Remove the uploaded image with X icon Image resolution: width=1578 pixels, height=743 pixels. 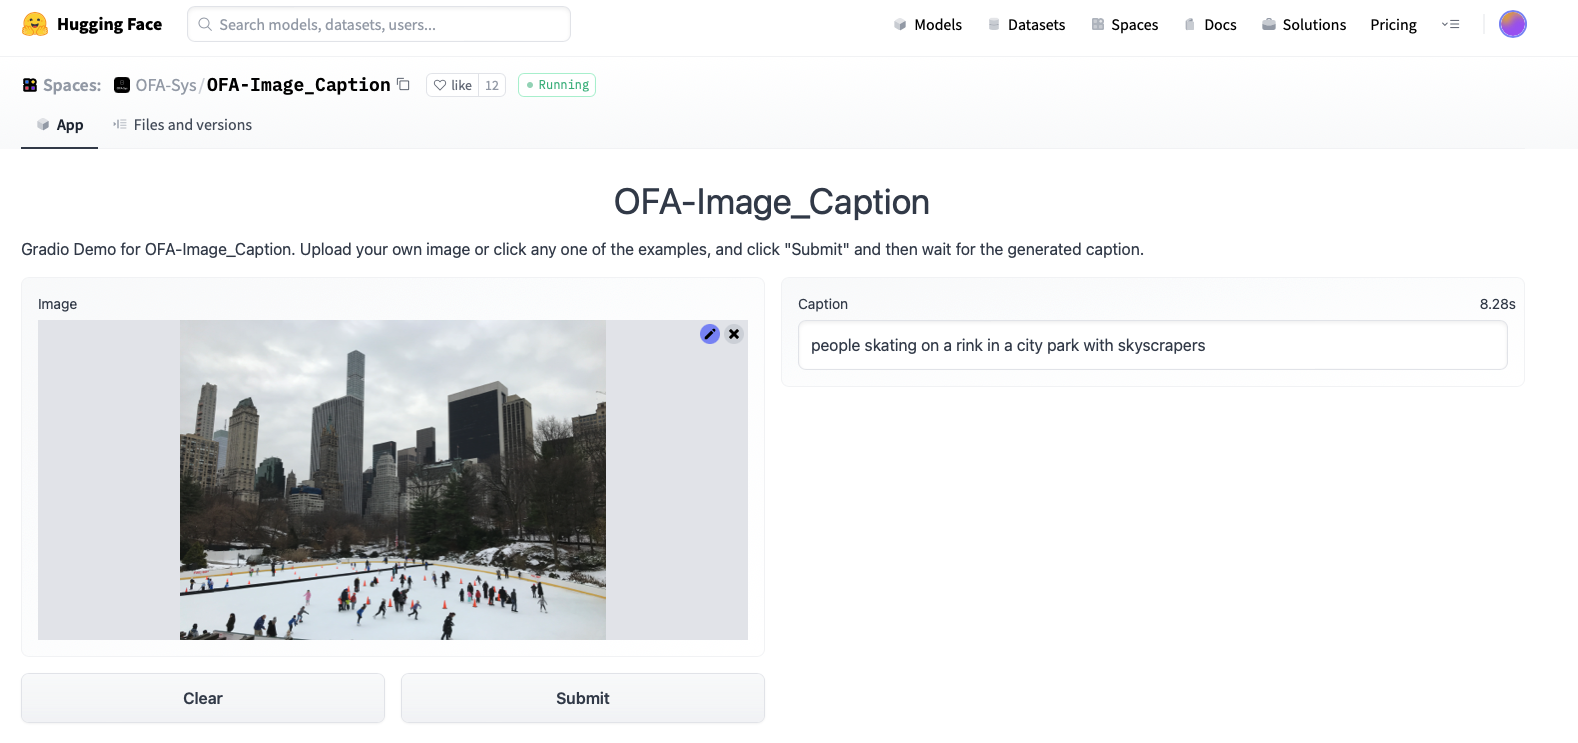734,334
